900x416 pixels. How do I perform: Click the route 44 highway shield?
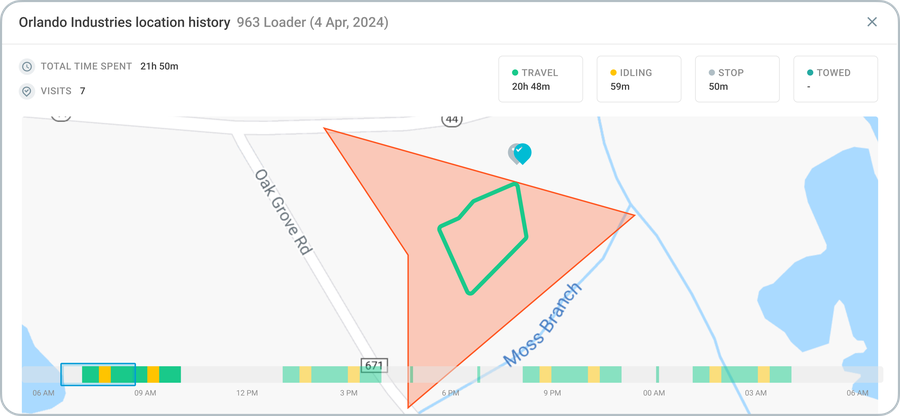pyautogui.click(x=452, y=119)
